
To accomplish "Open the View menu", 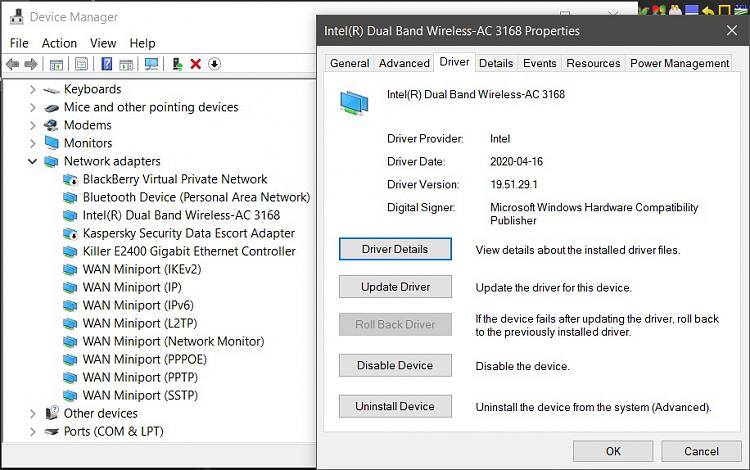I will pos(103,44).
